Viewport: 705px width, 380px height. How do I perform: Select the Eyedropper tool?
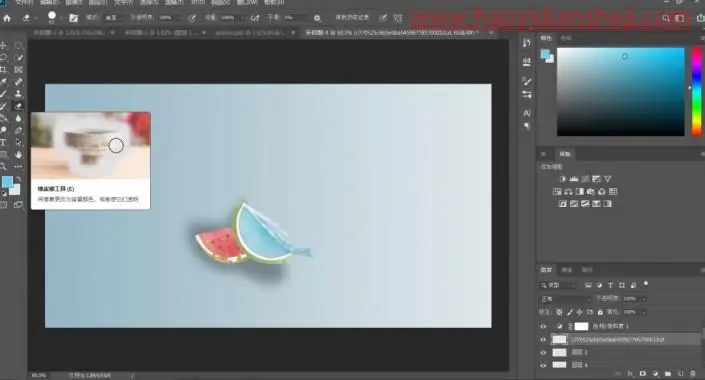click(x=4, y=82)
